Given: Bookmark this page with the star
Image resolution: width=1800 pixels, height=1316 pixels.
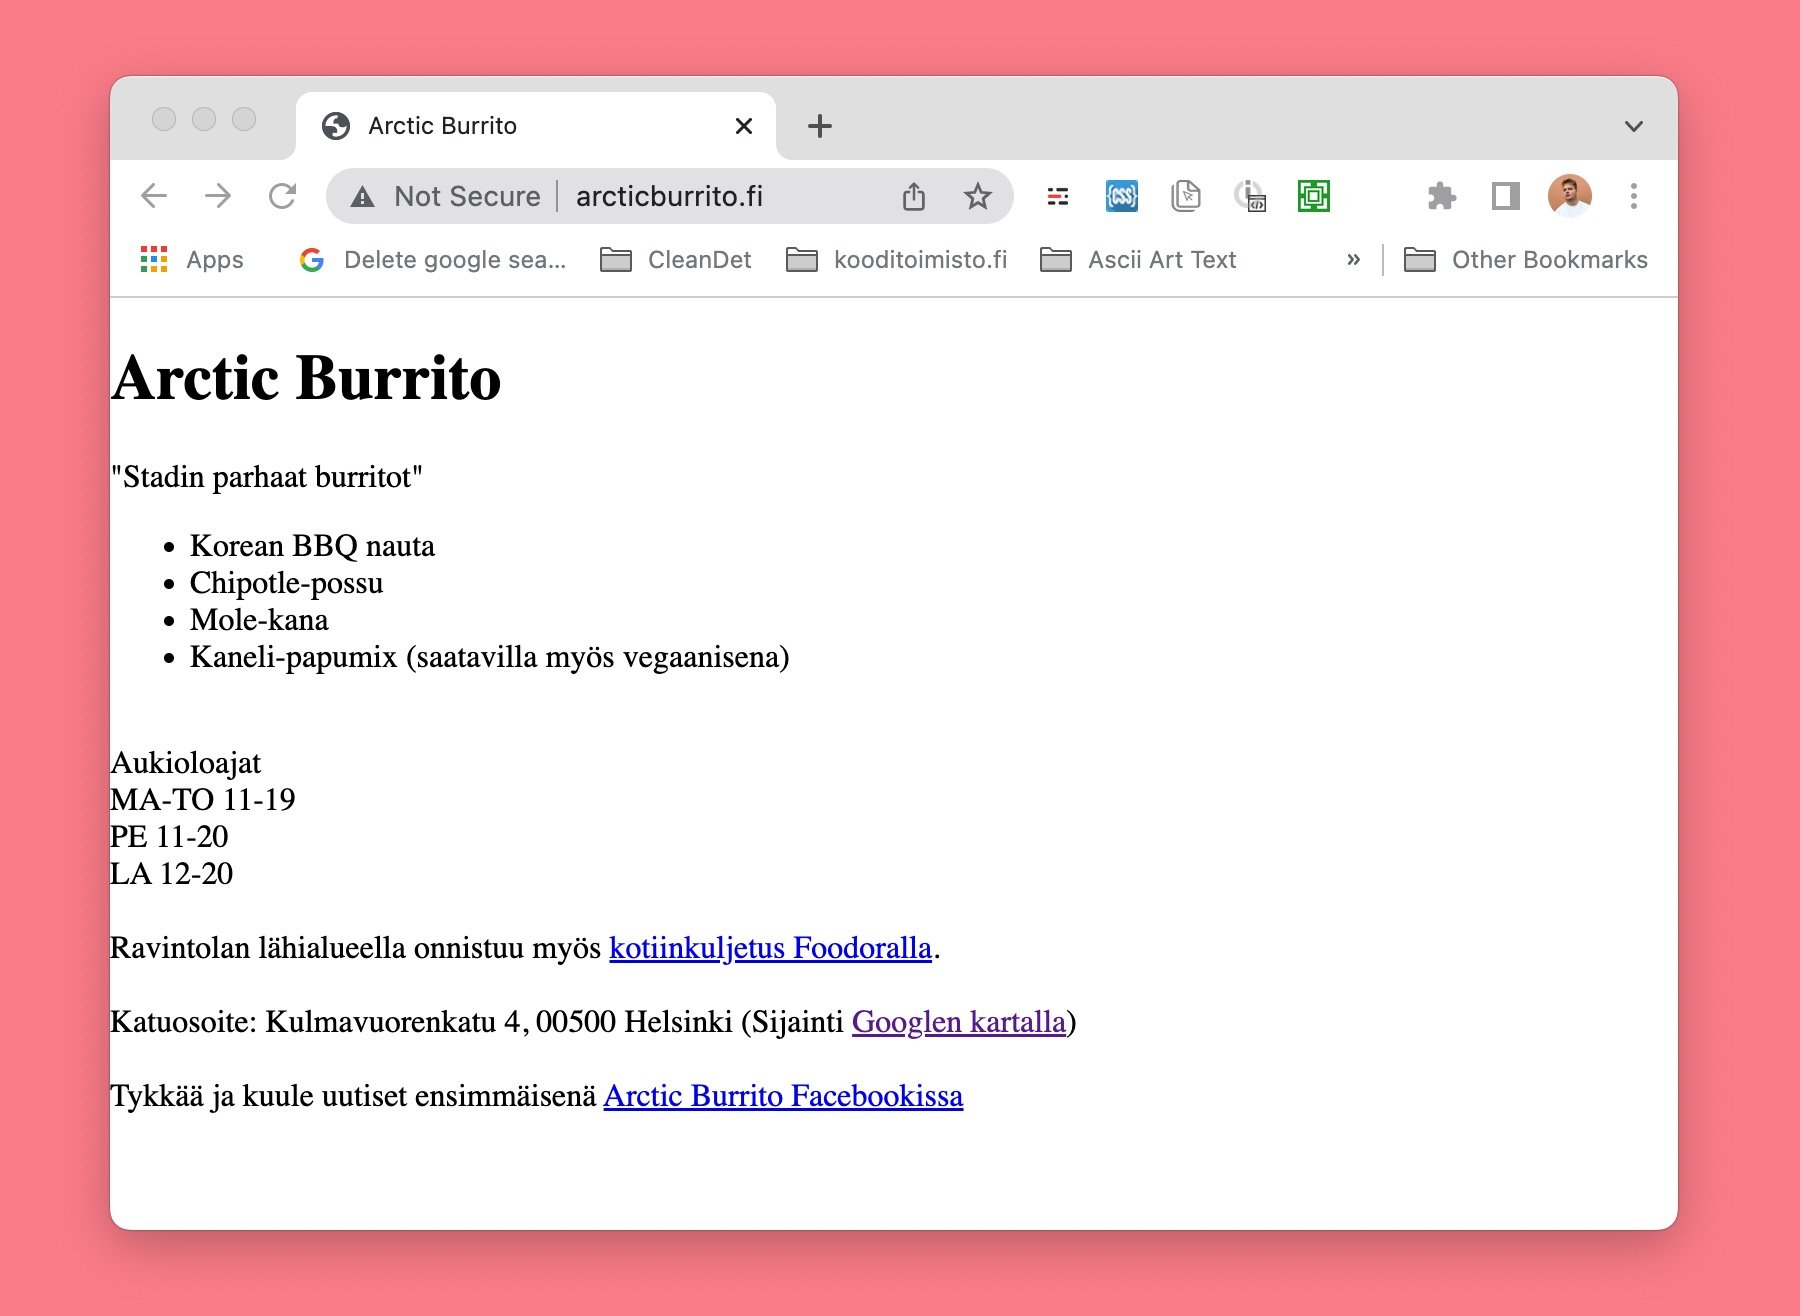Looking at the screenshot, I should click(978, 196).
